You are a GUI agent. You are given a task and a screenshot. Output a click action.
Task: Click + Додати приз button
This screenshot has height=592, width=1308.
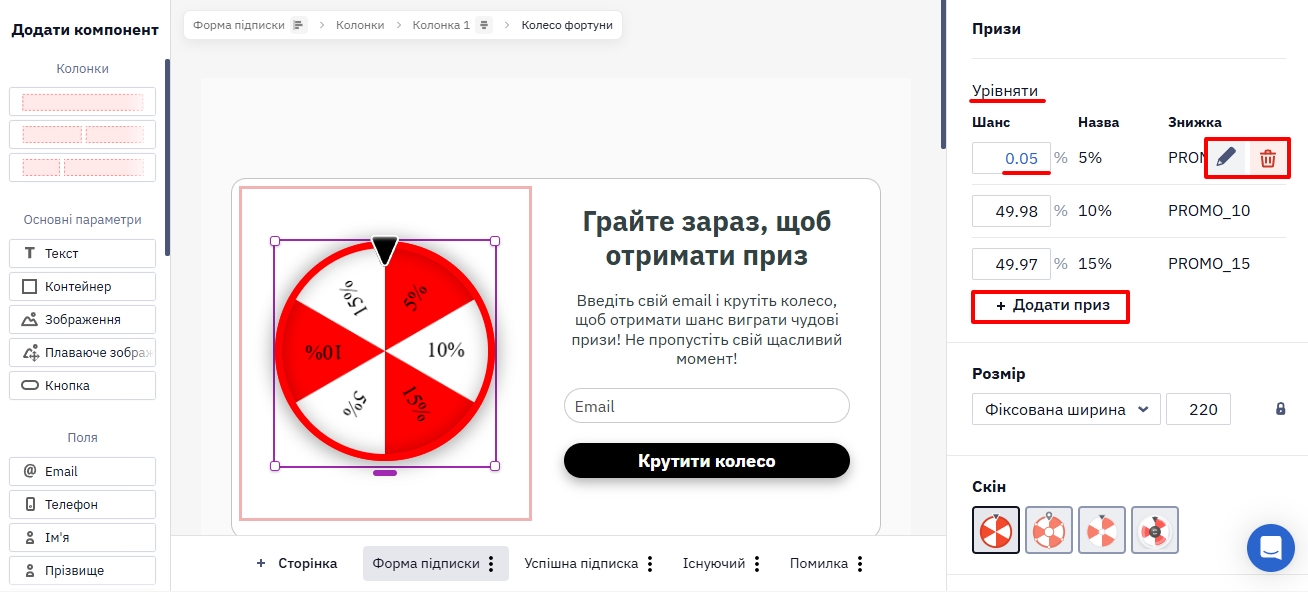[x=1052, y=306]
